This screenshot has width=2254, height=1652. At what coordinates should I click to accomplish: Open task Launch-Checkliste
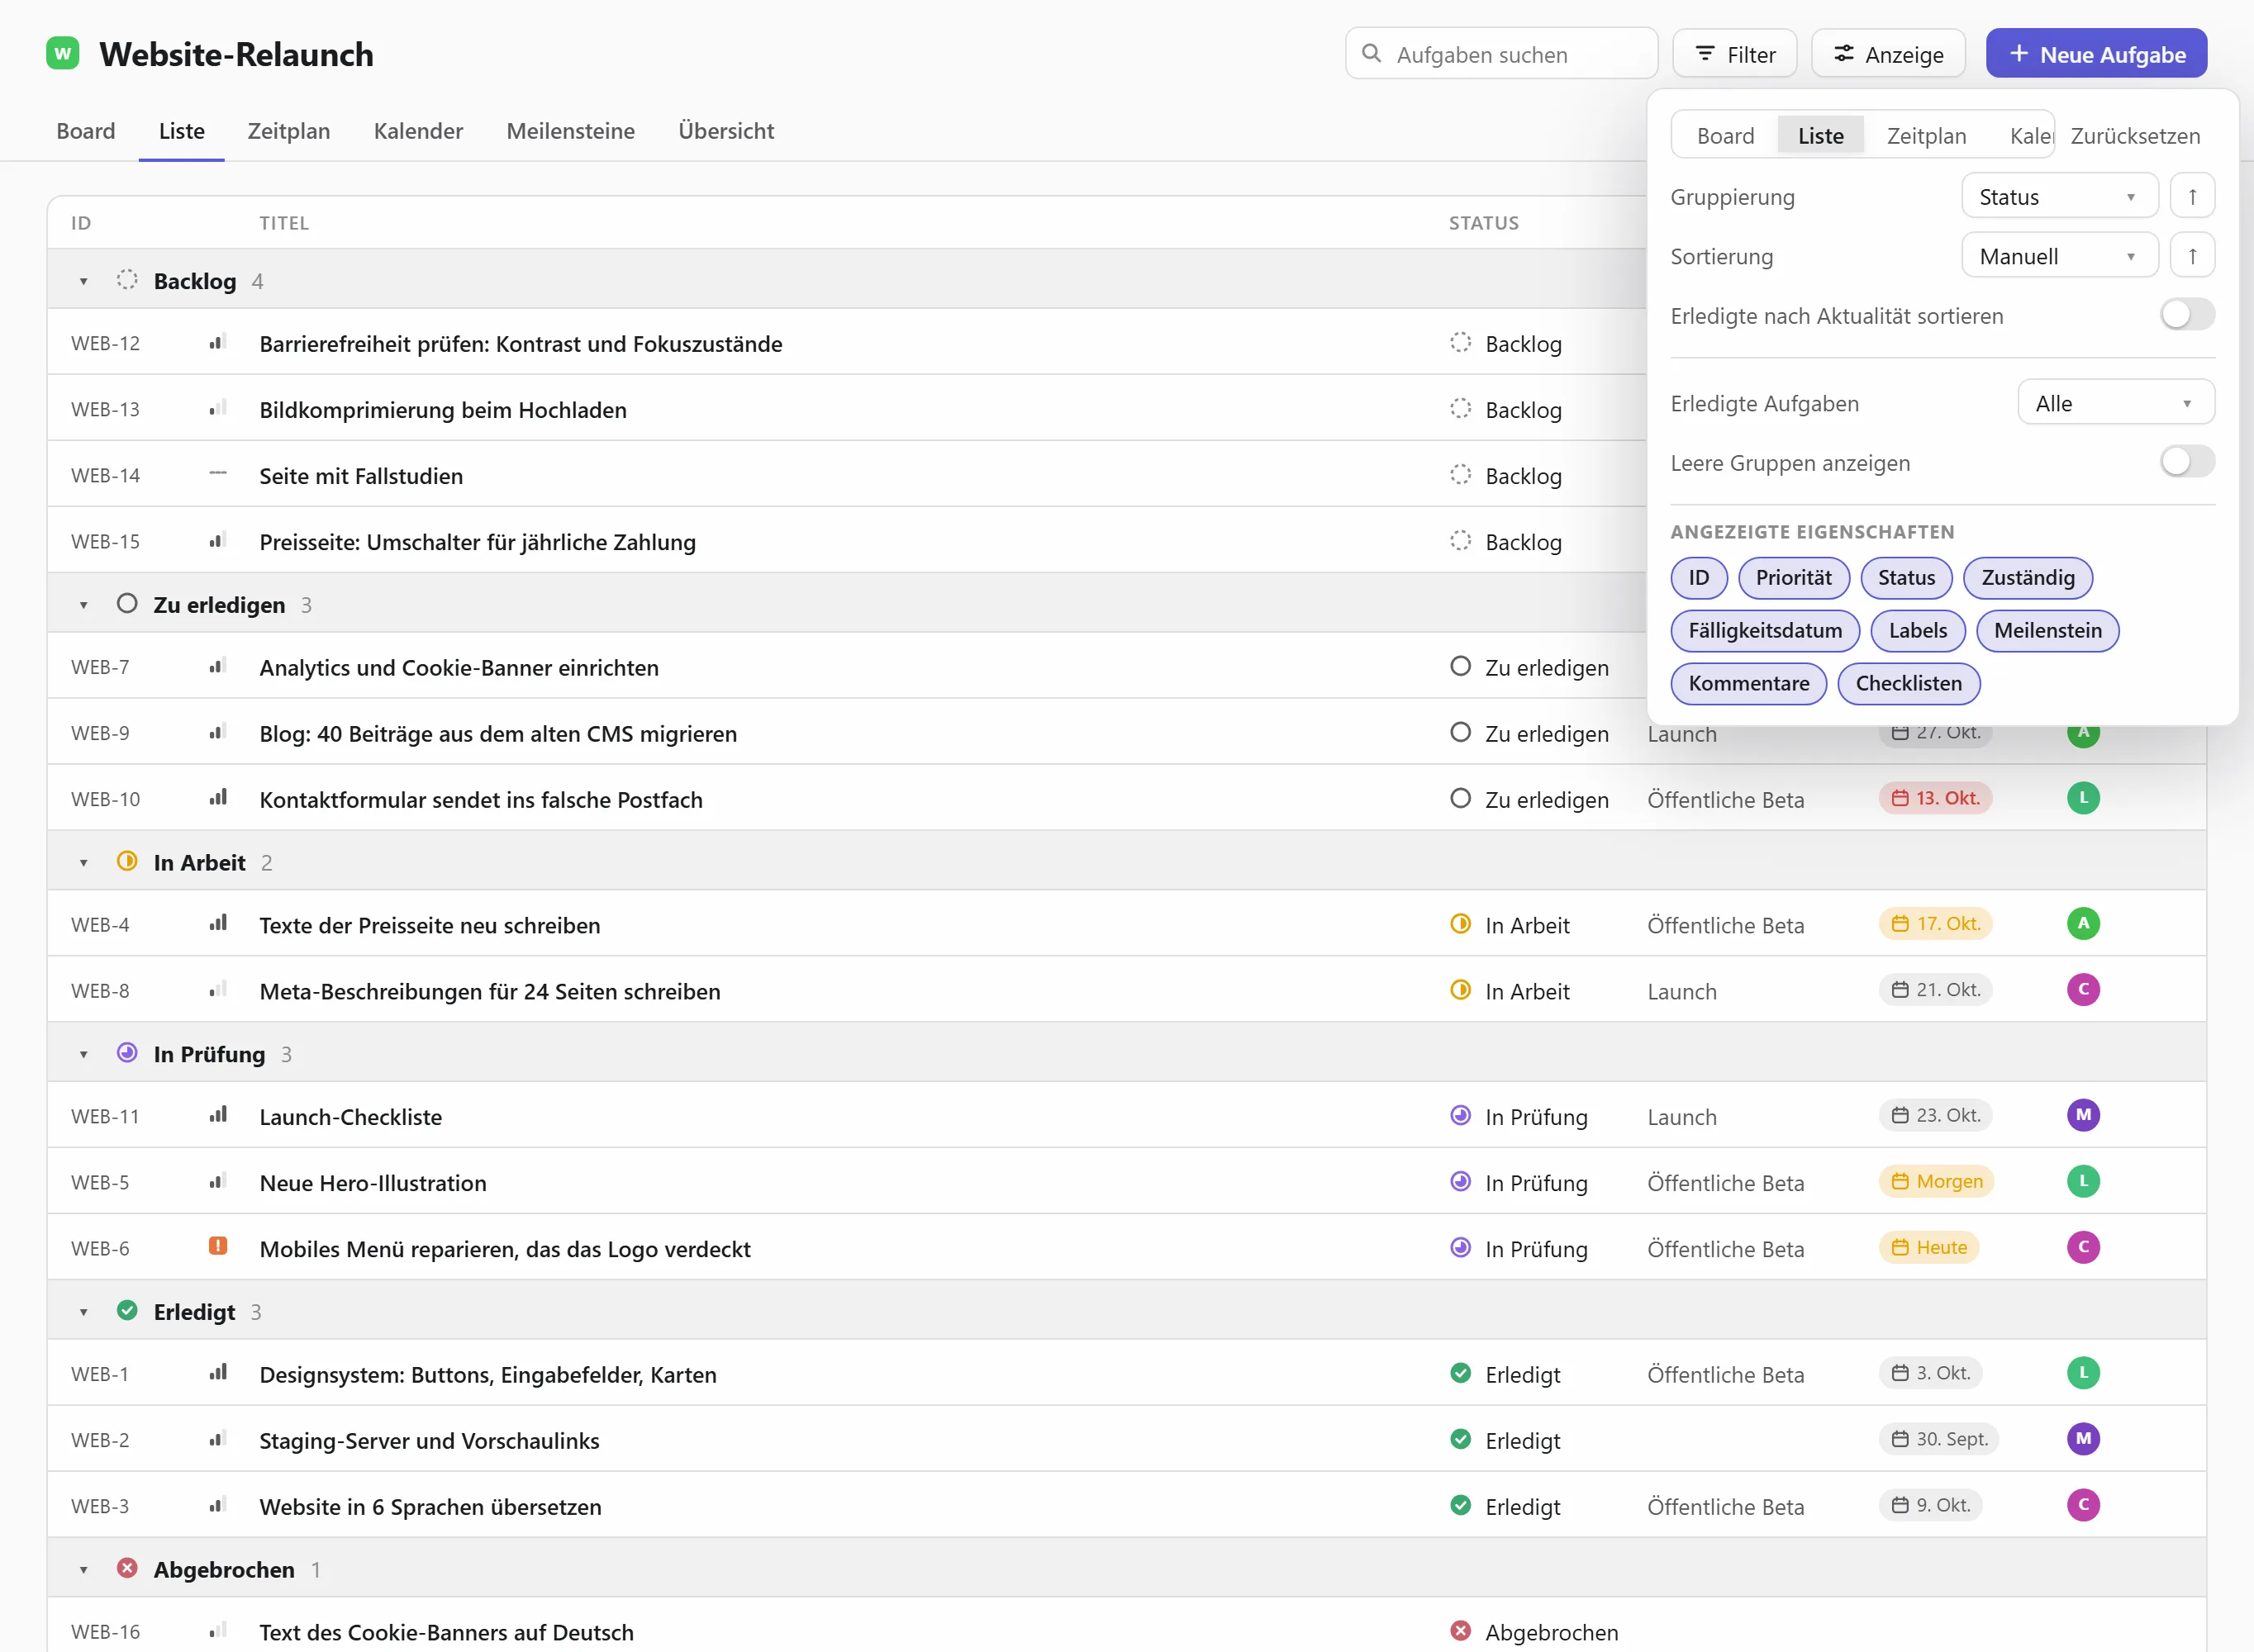coord(350,1116)
